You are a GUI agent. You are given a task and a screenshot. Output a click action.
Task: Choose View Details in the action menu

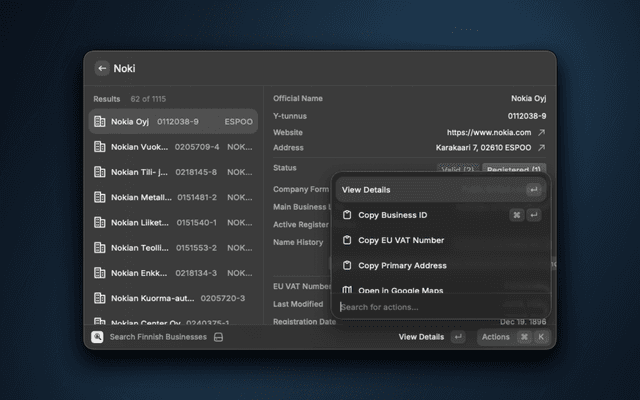coord(441,190)
